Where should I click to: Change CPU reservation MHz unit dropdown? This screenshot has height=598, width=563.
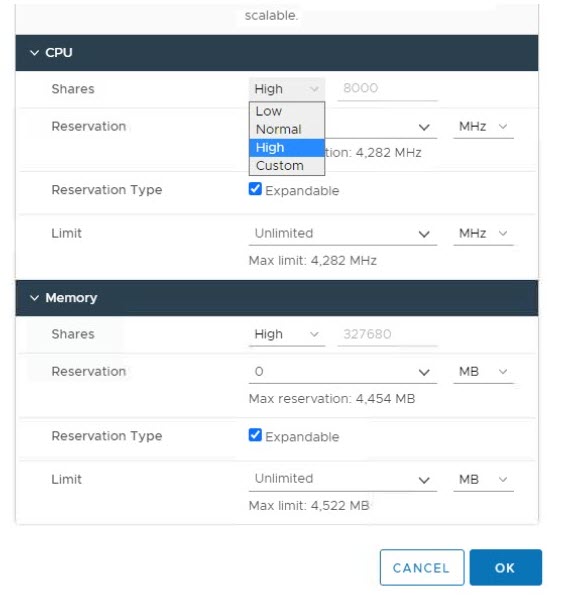(x=483, y=127)
